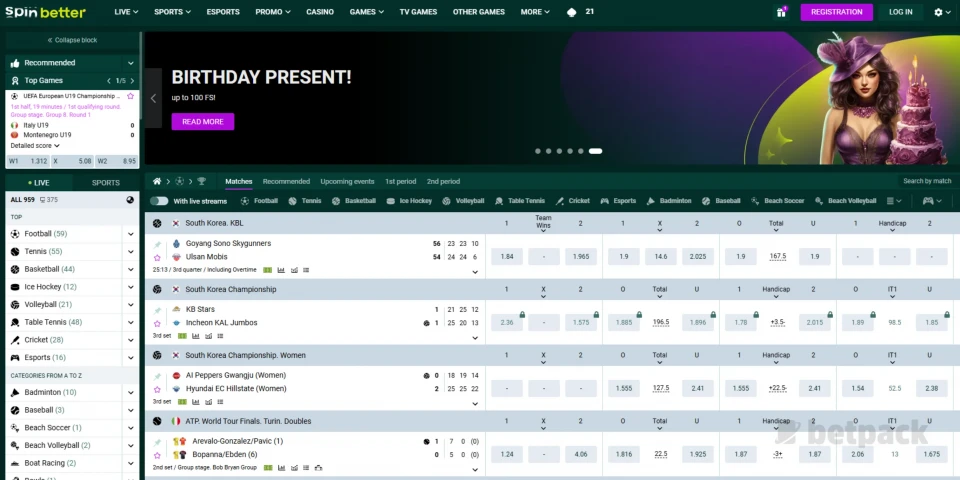
Task: Switch to the SPORTS mode in sidebar
Action: [106, 183]
